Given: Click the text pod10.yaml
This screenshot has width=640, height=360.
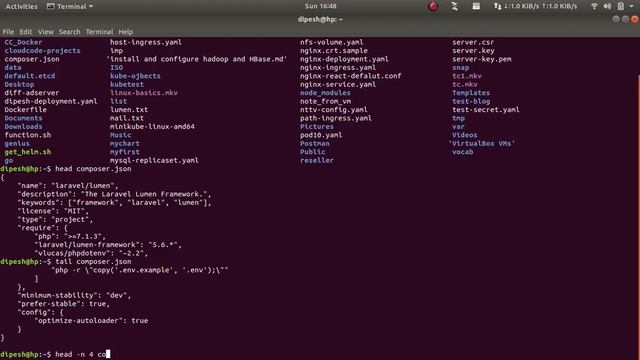Looking at the screenshot, I should [x=321, y=135].
